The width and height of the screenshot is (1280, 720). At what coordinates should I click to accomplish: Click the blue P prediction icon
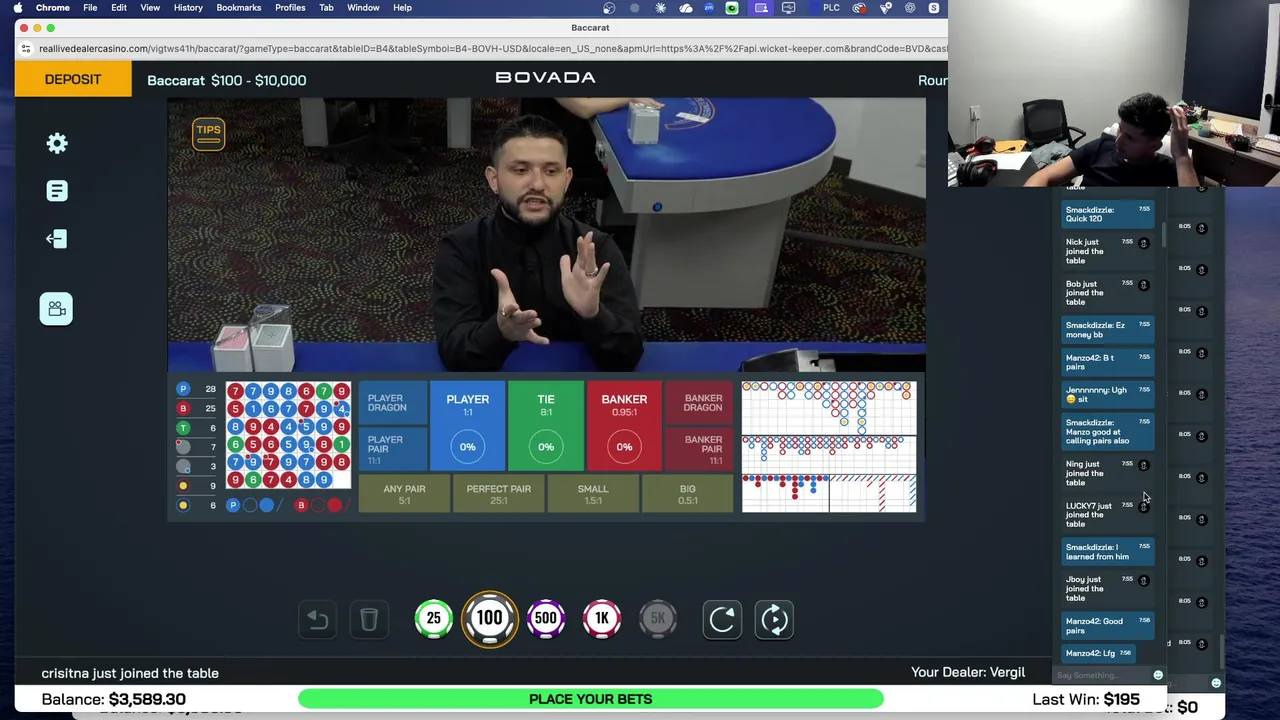pos(233,505)
